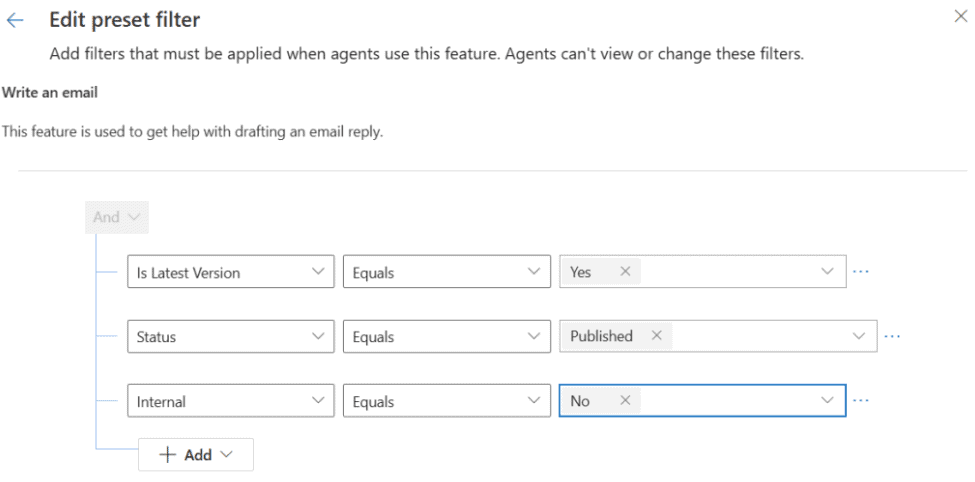The height and width of the screenshot is (482, 975).
Task: Click inside the Internal value input field
Action: tap(730, 401)
